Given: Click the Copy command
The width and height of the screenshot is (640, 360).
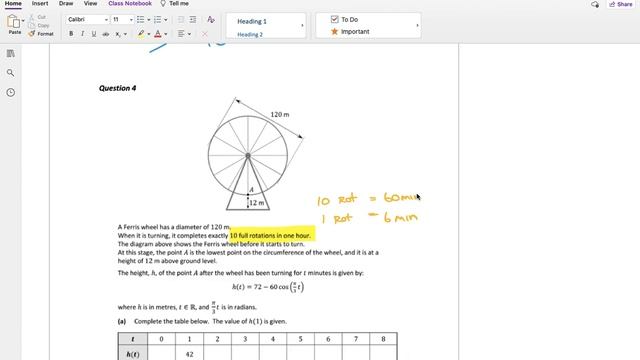Looking at the screenshot, I should click(x=39, y=25).
